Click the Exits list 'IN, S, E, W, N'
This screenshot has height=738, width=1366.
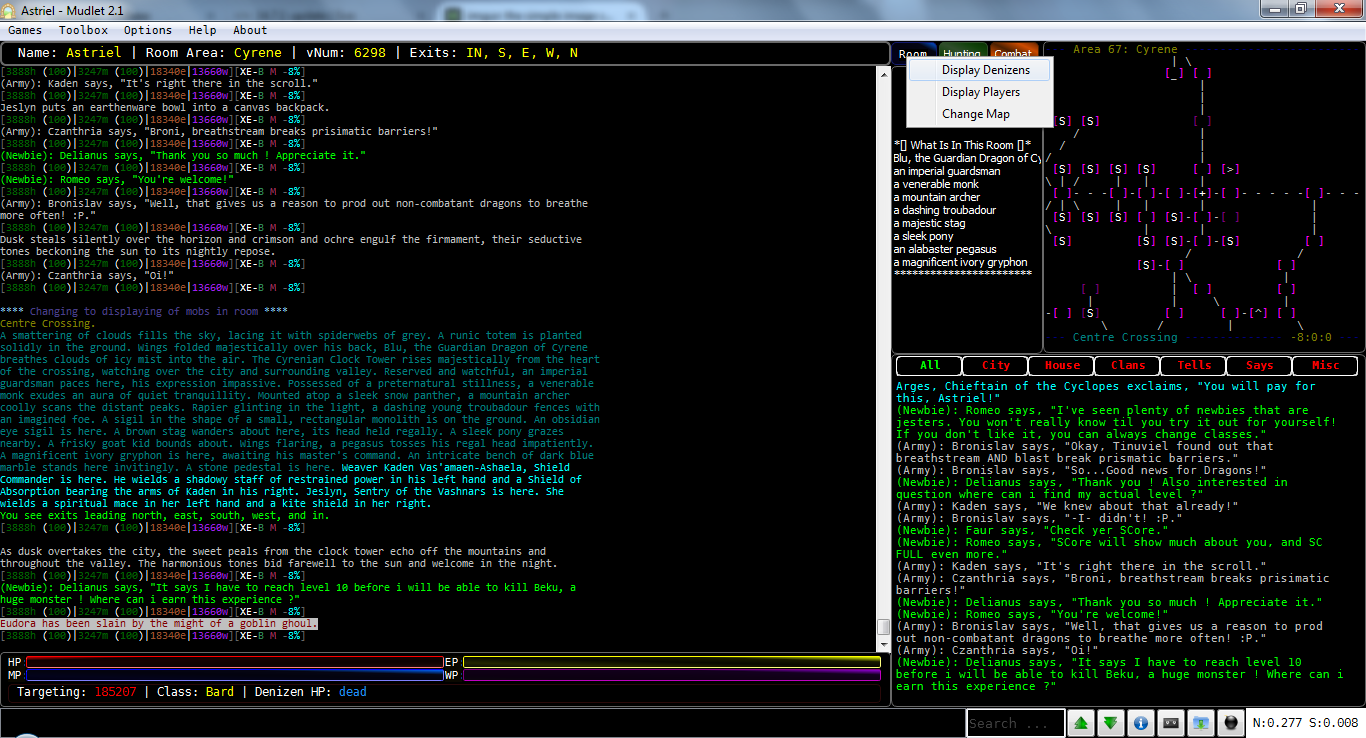[522, 53]
